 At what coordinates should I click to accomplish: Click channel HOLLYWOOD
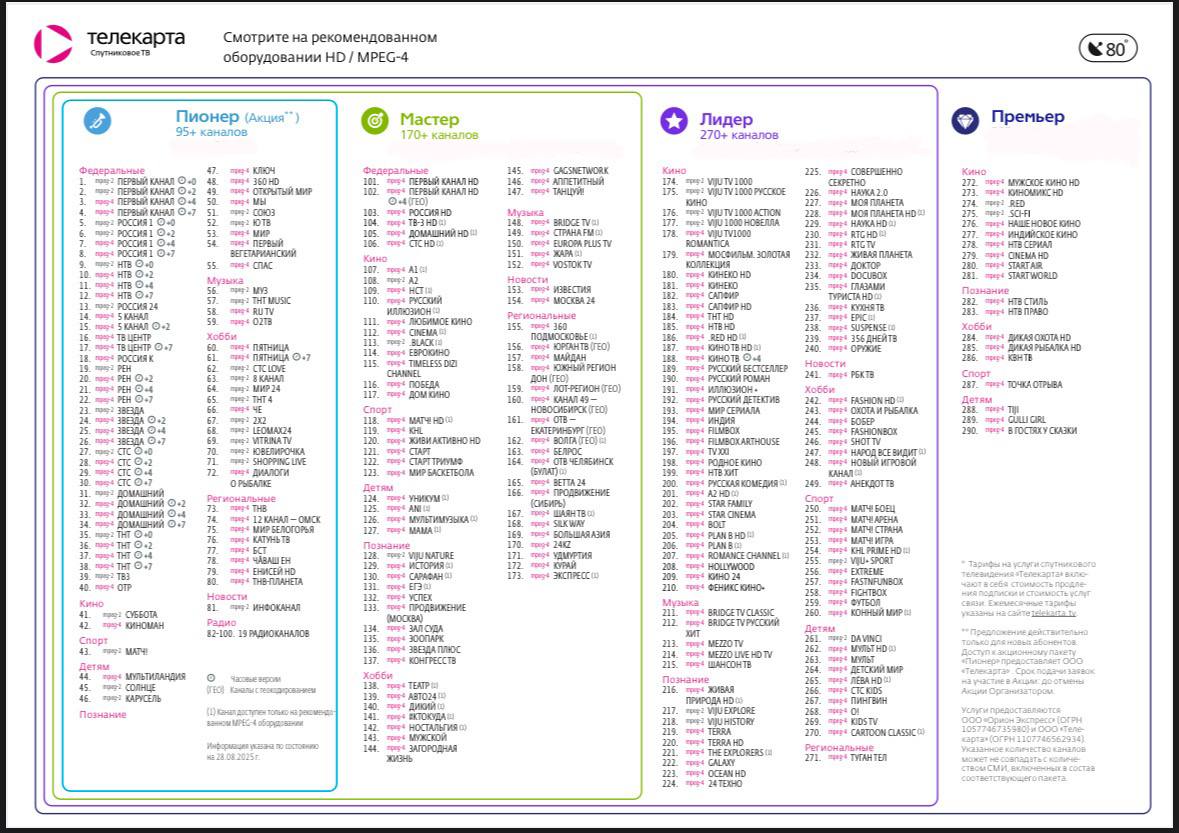point(731,567)
